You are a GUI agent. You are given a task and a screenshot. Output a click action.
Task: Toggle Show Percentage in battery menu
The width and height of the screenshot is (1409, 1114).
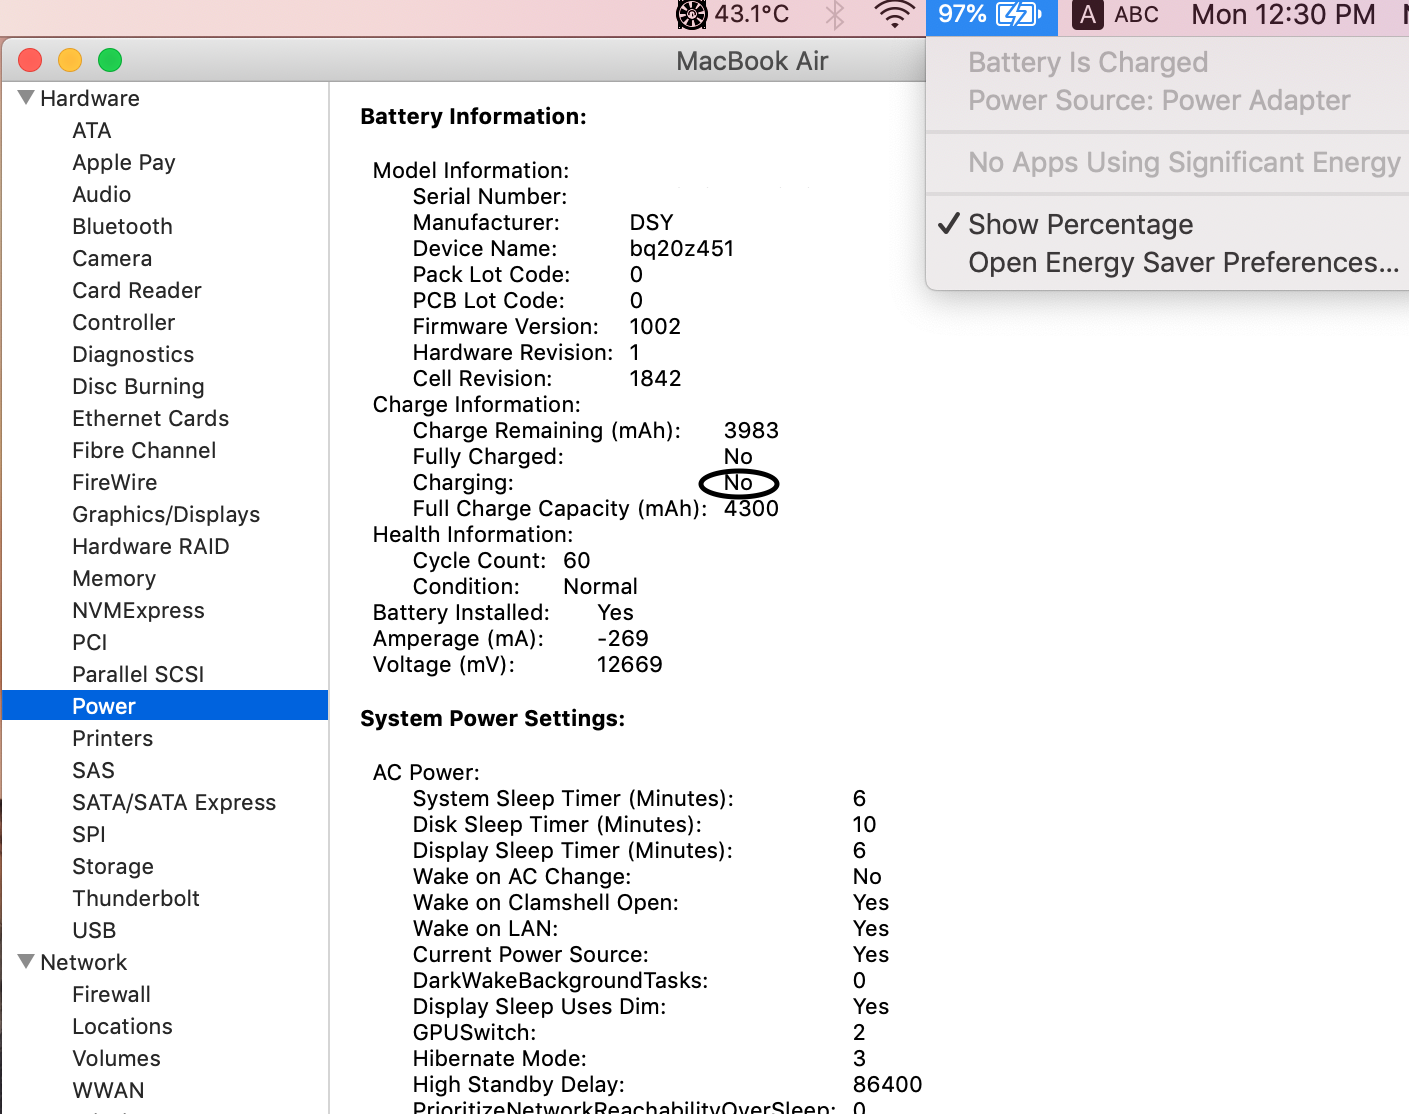coord(1079,224)
